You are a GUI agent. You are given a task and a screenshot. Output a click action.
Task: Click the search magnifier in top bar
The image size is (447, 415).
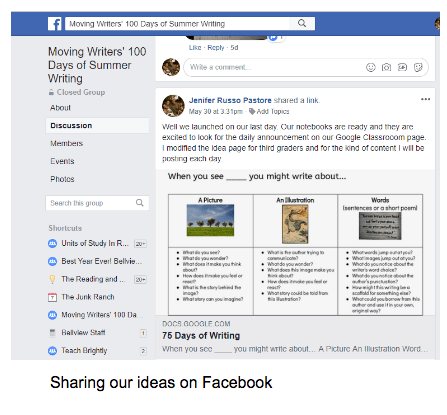(302, 23)
